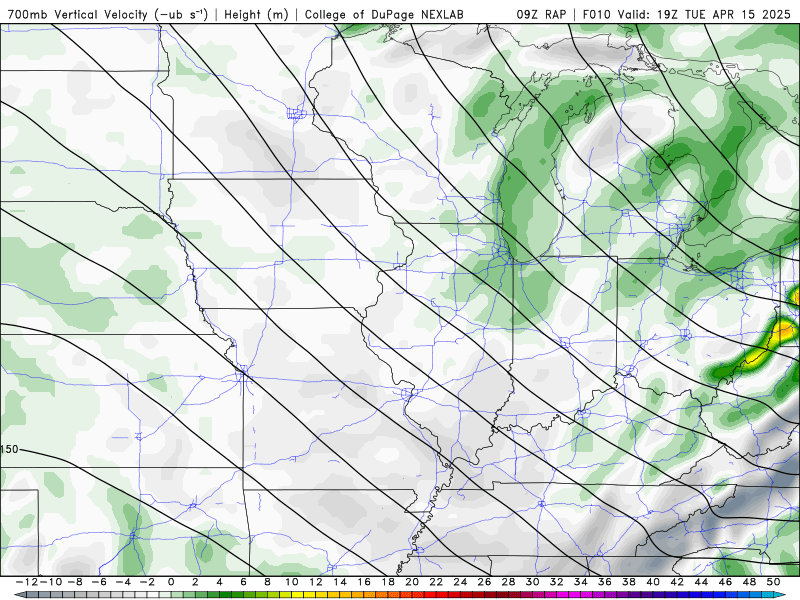The width and height of the screenshot is (800, 600).
Task: Click 'College of DuPage NEXLAB' text
Action: tap(384, 14)
